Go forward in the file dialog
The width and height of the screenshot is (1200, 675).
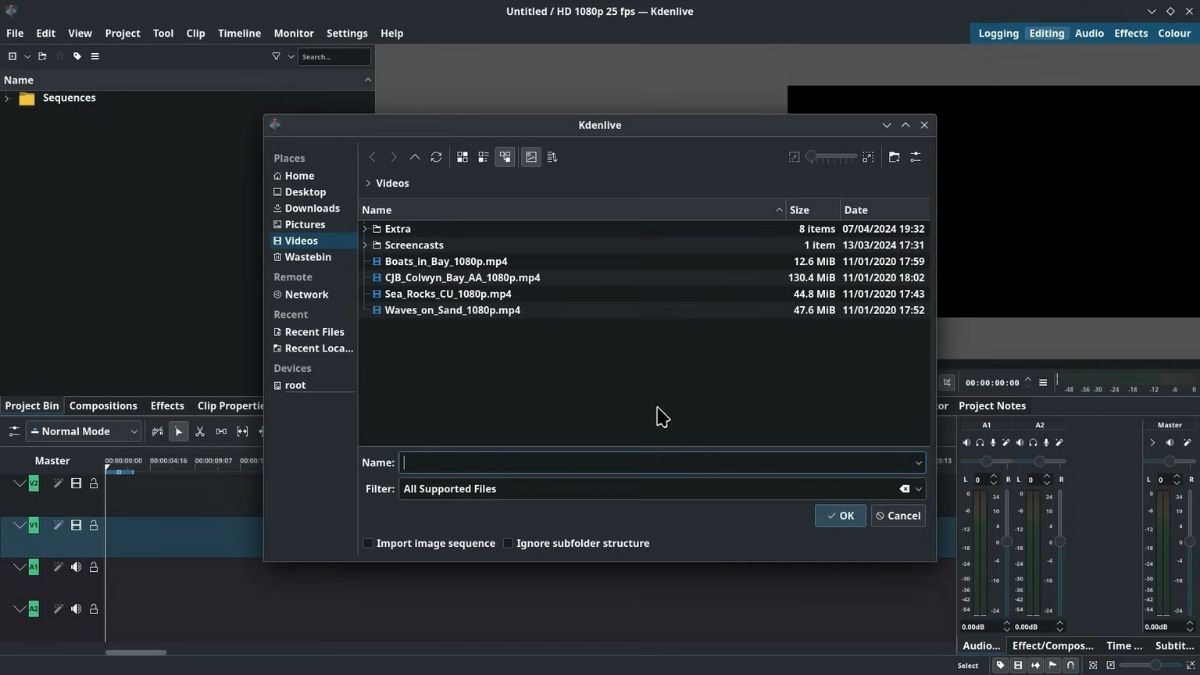[x=393, y=157]
